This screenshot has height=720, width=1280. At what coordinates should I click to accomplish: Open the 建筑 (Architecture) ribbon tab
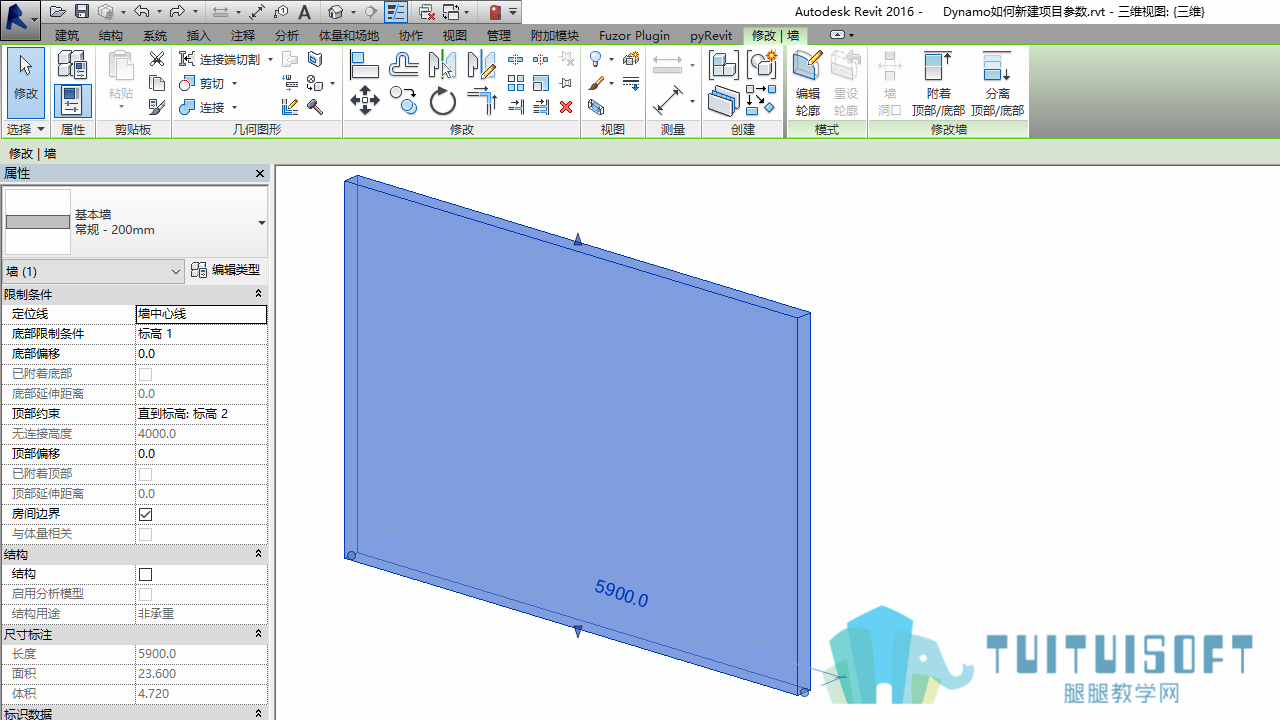click(67, 36)
